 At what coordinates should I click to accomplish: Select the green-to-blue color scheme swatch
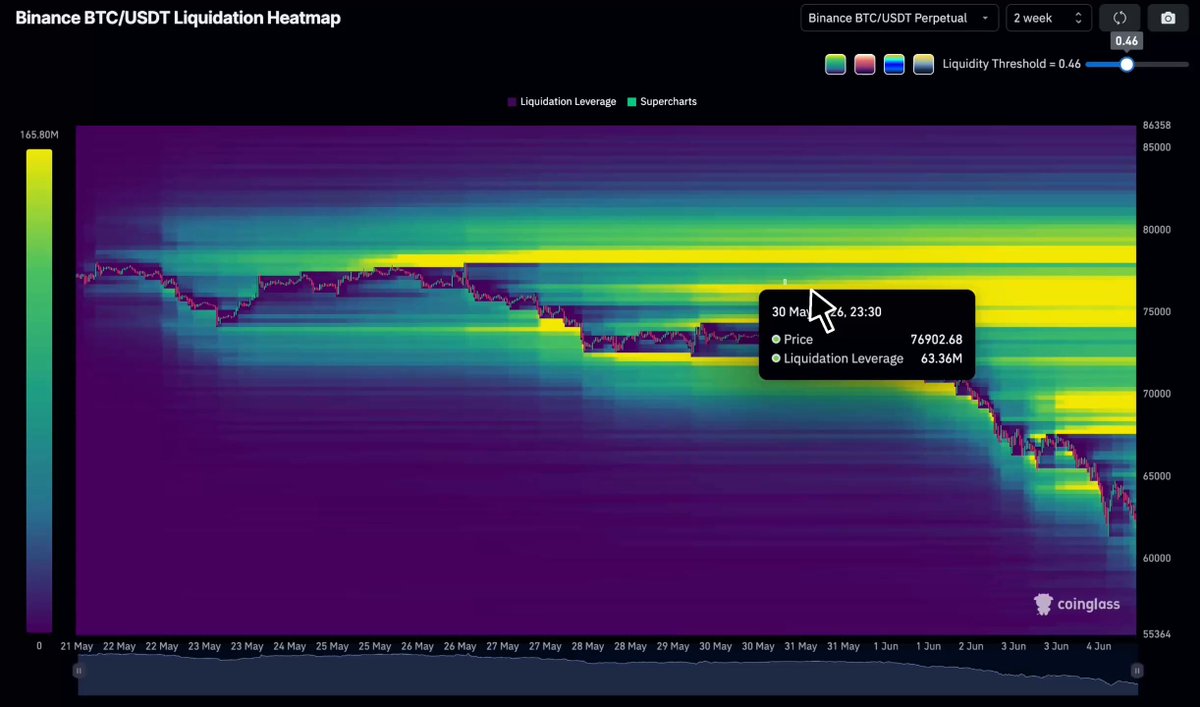point(835,64)
